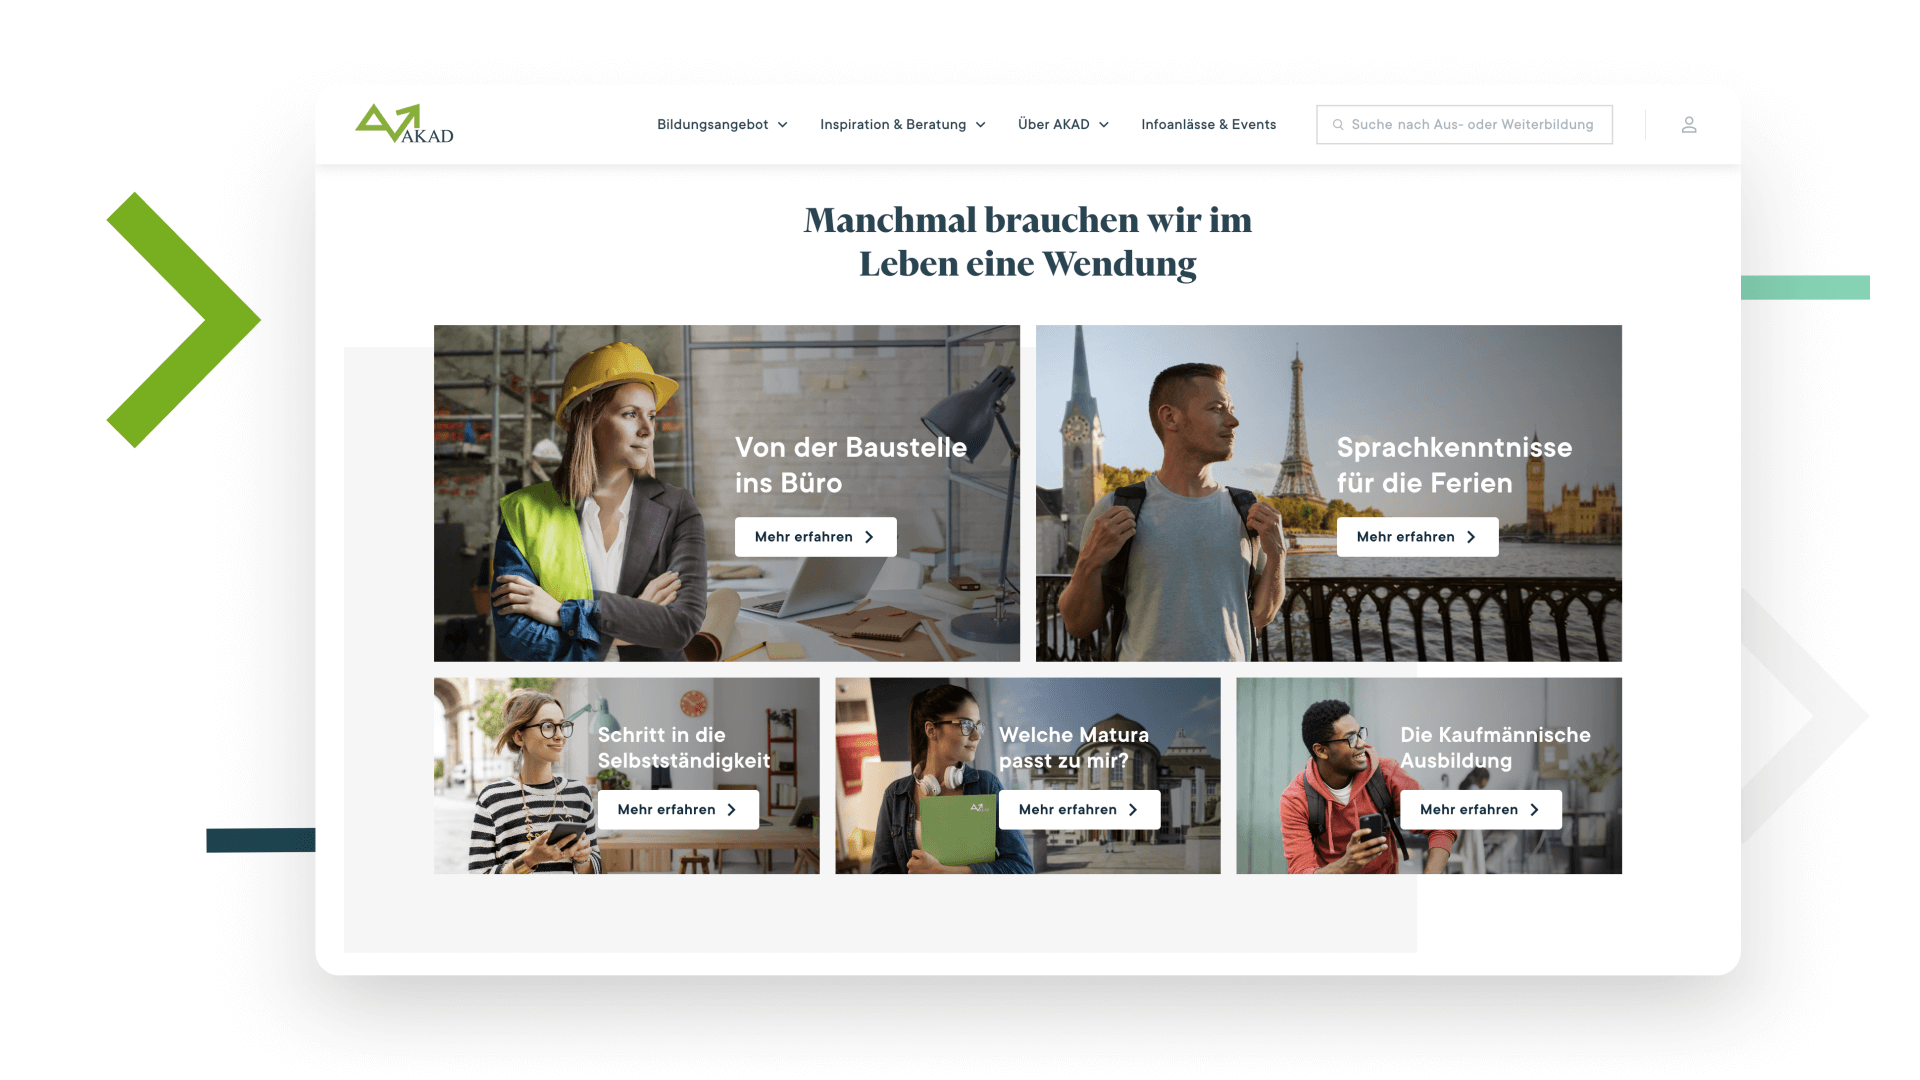Expand Über AKAD dropdown chevron

tap(1104, 125)
